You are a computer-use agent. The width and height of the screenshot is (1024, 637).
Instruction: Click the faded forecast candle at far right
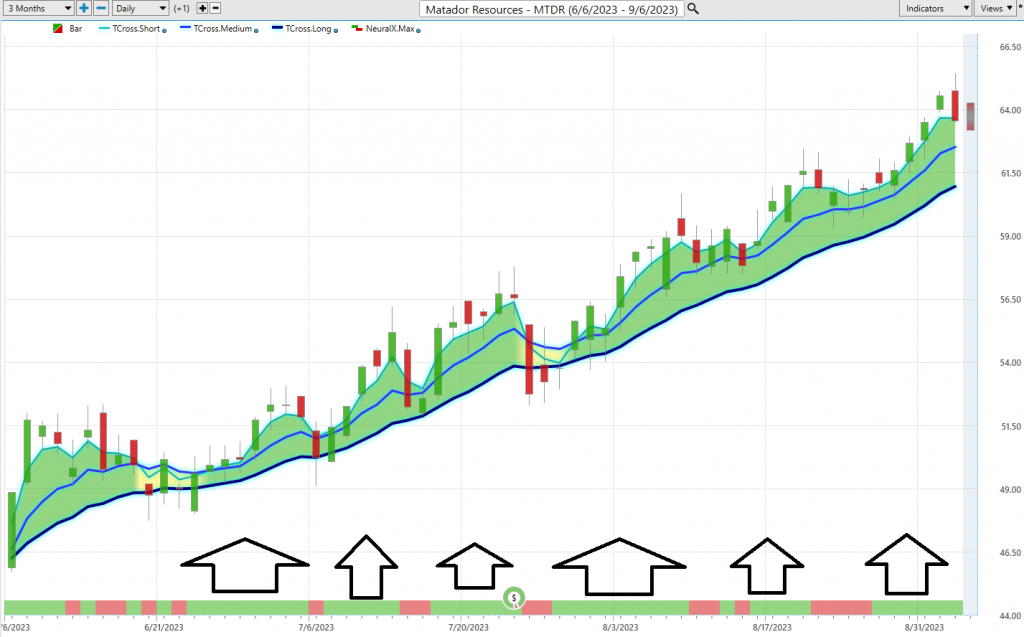click(970, 116)
